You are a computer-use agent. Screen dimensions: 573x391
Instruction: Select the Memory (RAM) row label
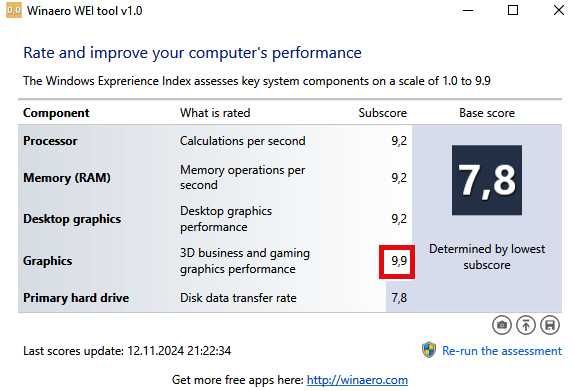point(67,178)
